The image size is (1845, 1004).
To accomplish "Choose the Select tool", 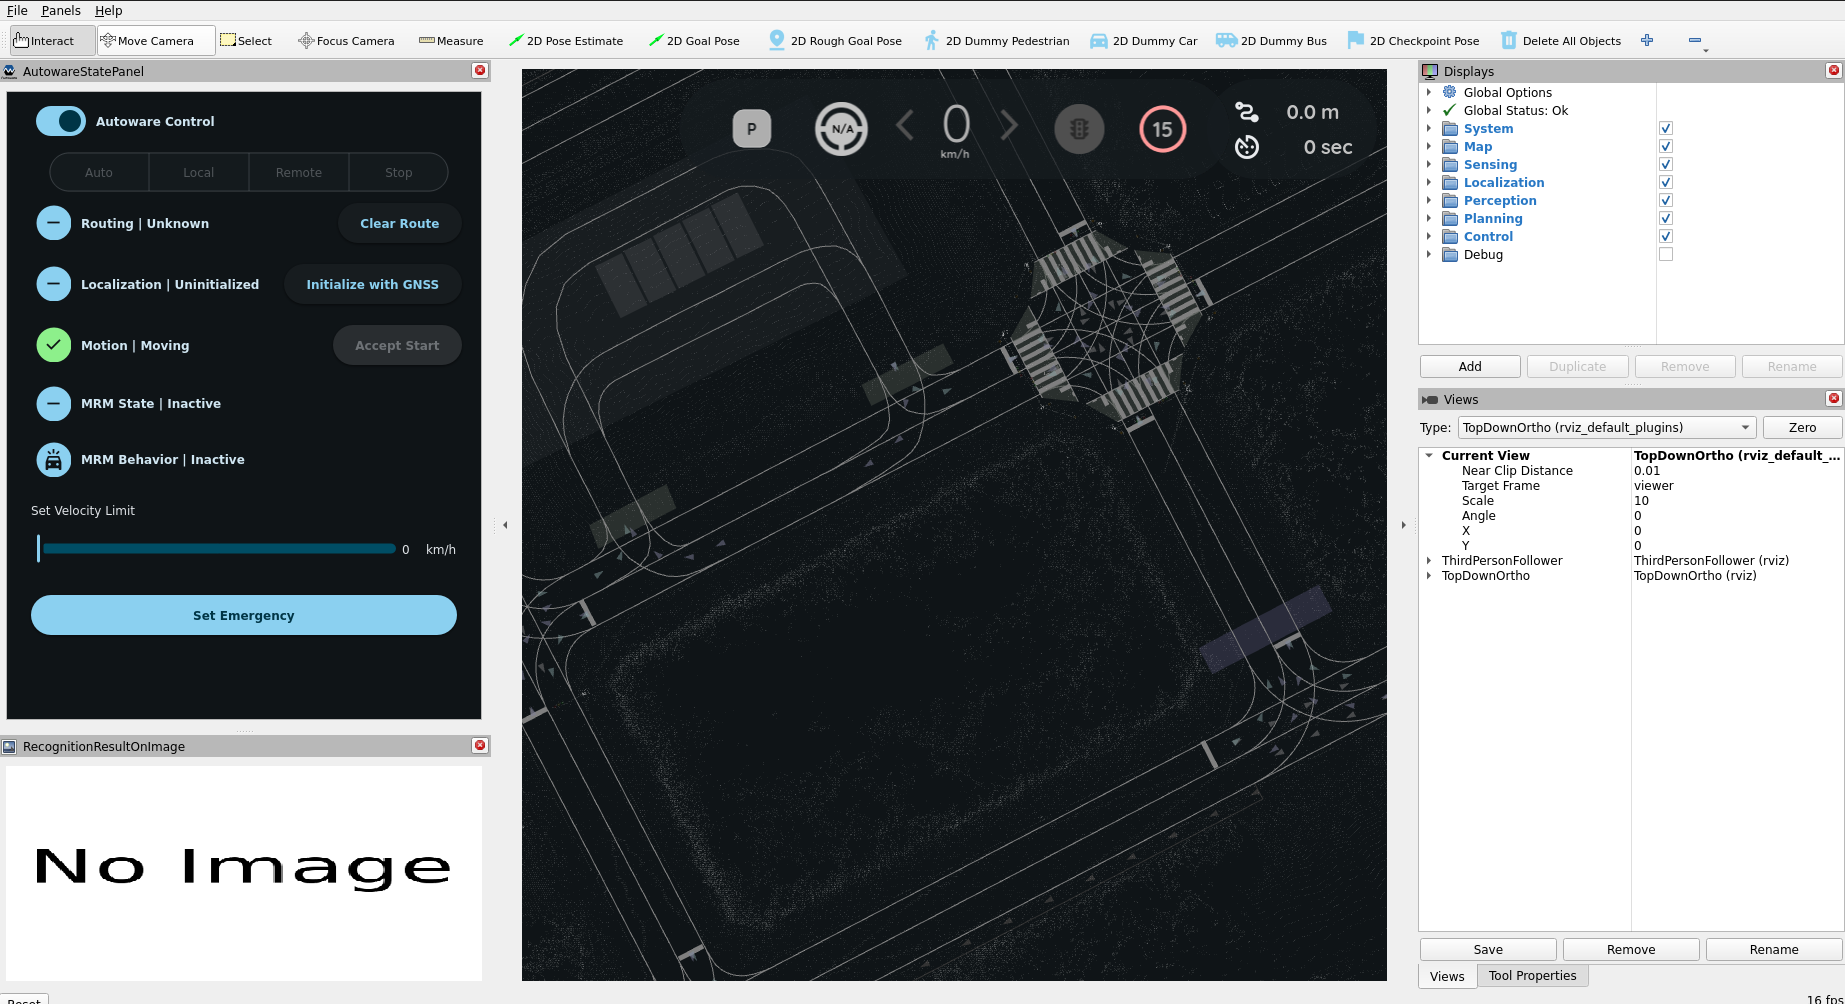I will pyautogui.click(x=246, y=41).
